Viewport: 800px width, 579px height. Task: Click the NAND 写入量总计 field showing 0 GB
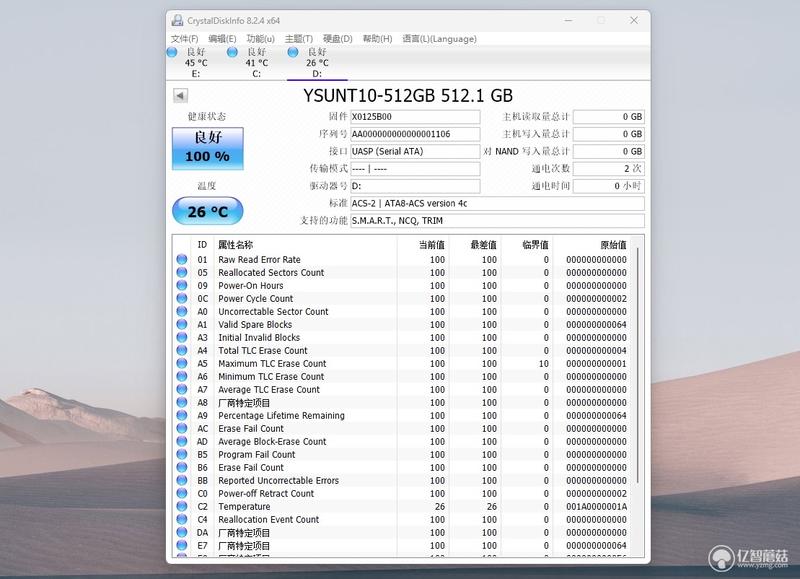(609, 152)
